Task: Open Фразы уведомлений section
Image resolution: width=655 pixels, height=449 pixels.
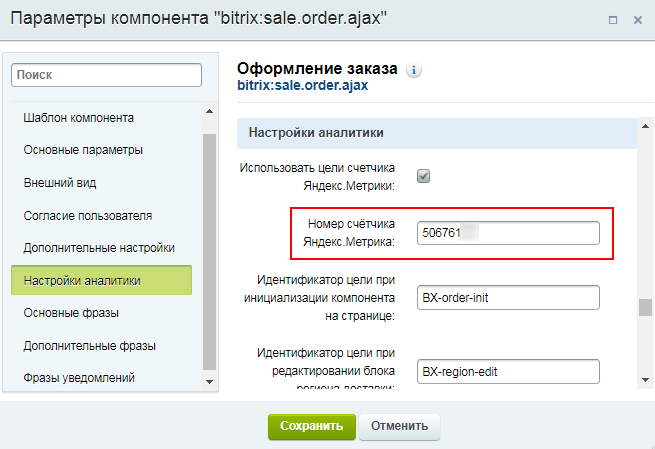Action: pos(78,377)
